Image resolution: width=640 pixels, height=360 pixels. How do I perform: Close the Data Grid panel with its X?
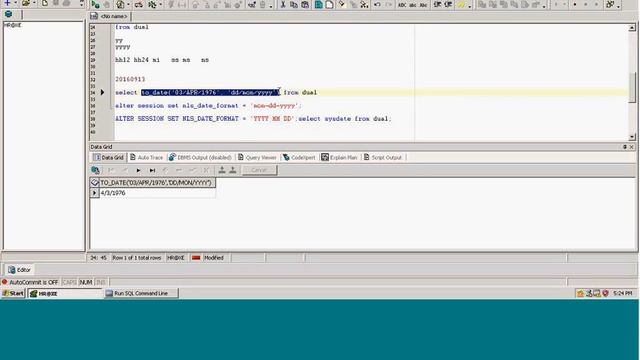click(x=631, y=147)
